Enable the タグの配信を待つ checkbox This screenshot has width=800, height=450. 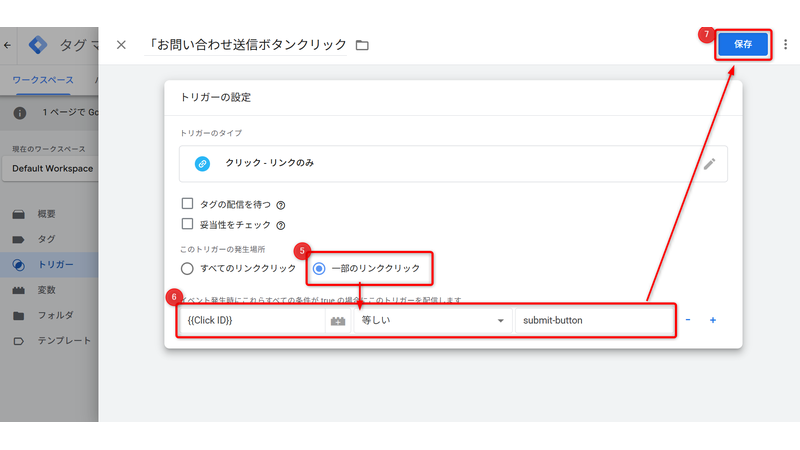[x=187, y=204]
